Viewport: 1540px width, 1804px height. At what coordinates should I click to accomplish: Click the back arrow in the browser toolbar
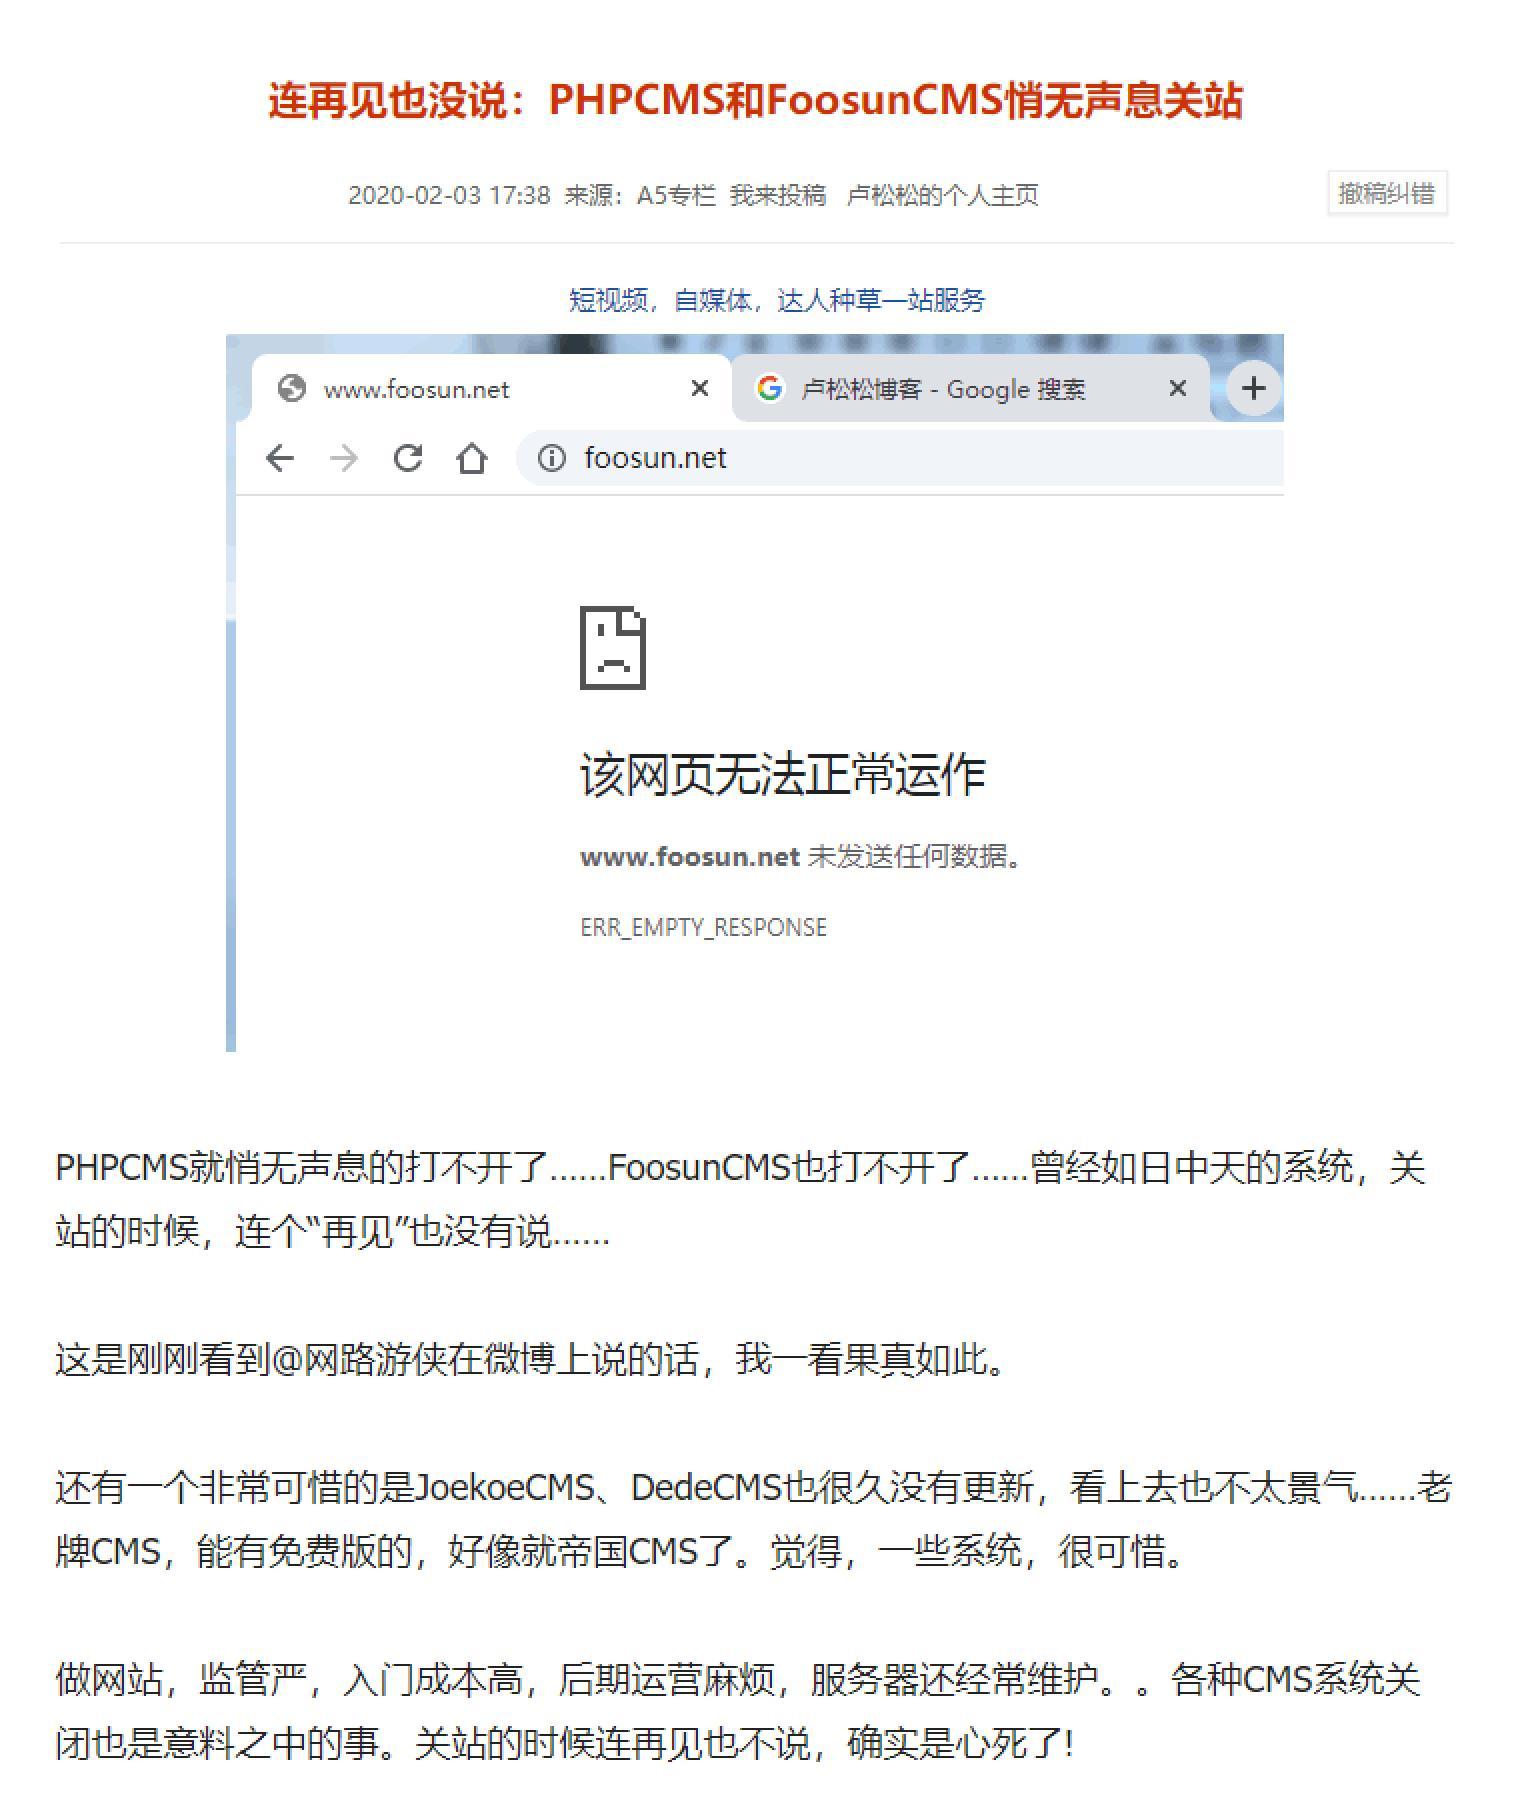click(x=280, y=458)
